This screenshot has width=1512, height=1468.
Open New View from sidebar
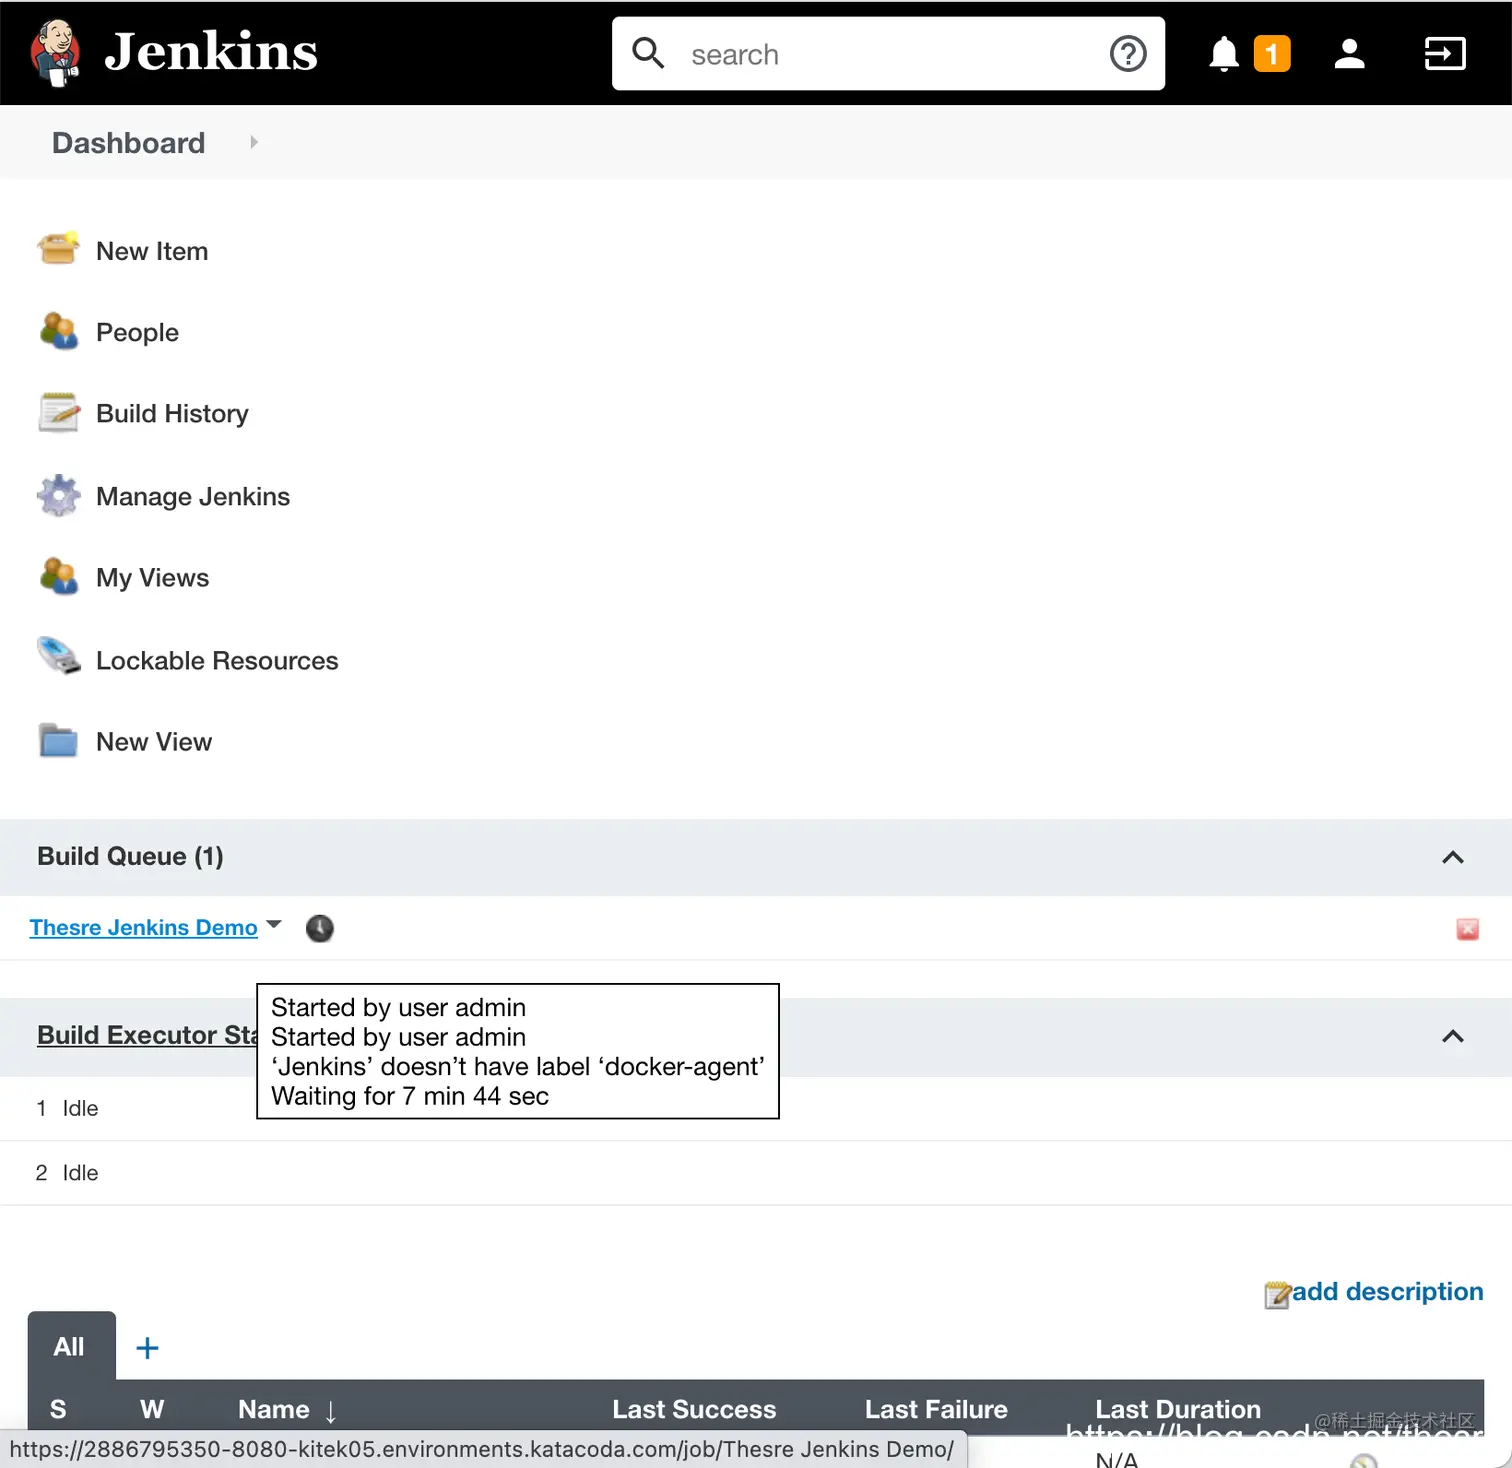154,742
